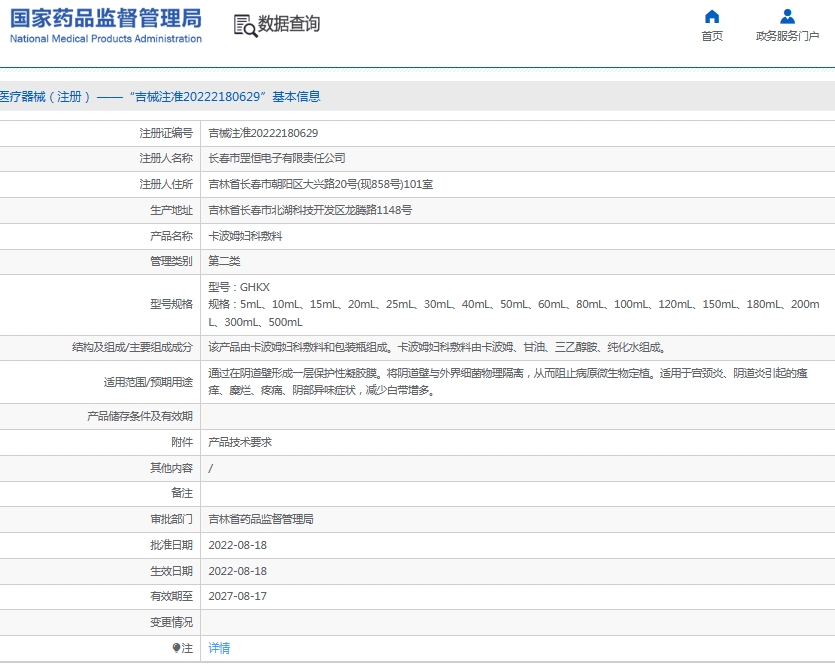Open the 详情 link in the 注 row

click(219, 648)
